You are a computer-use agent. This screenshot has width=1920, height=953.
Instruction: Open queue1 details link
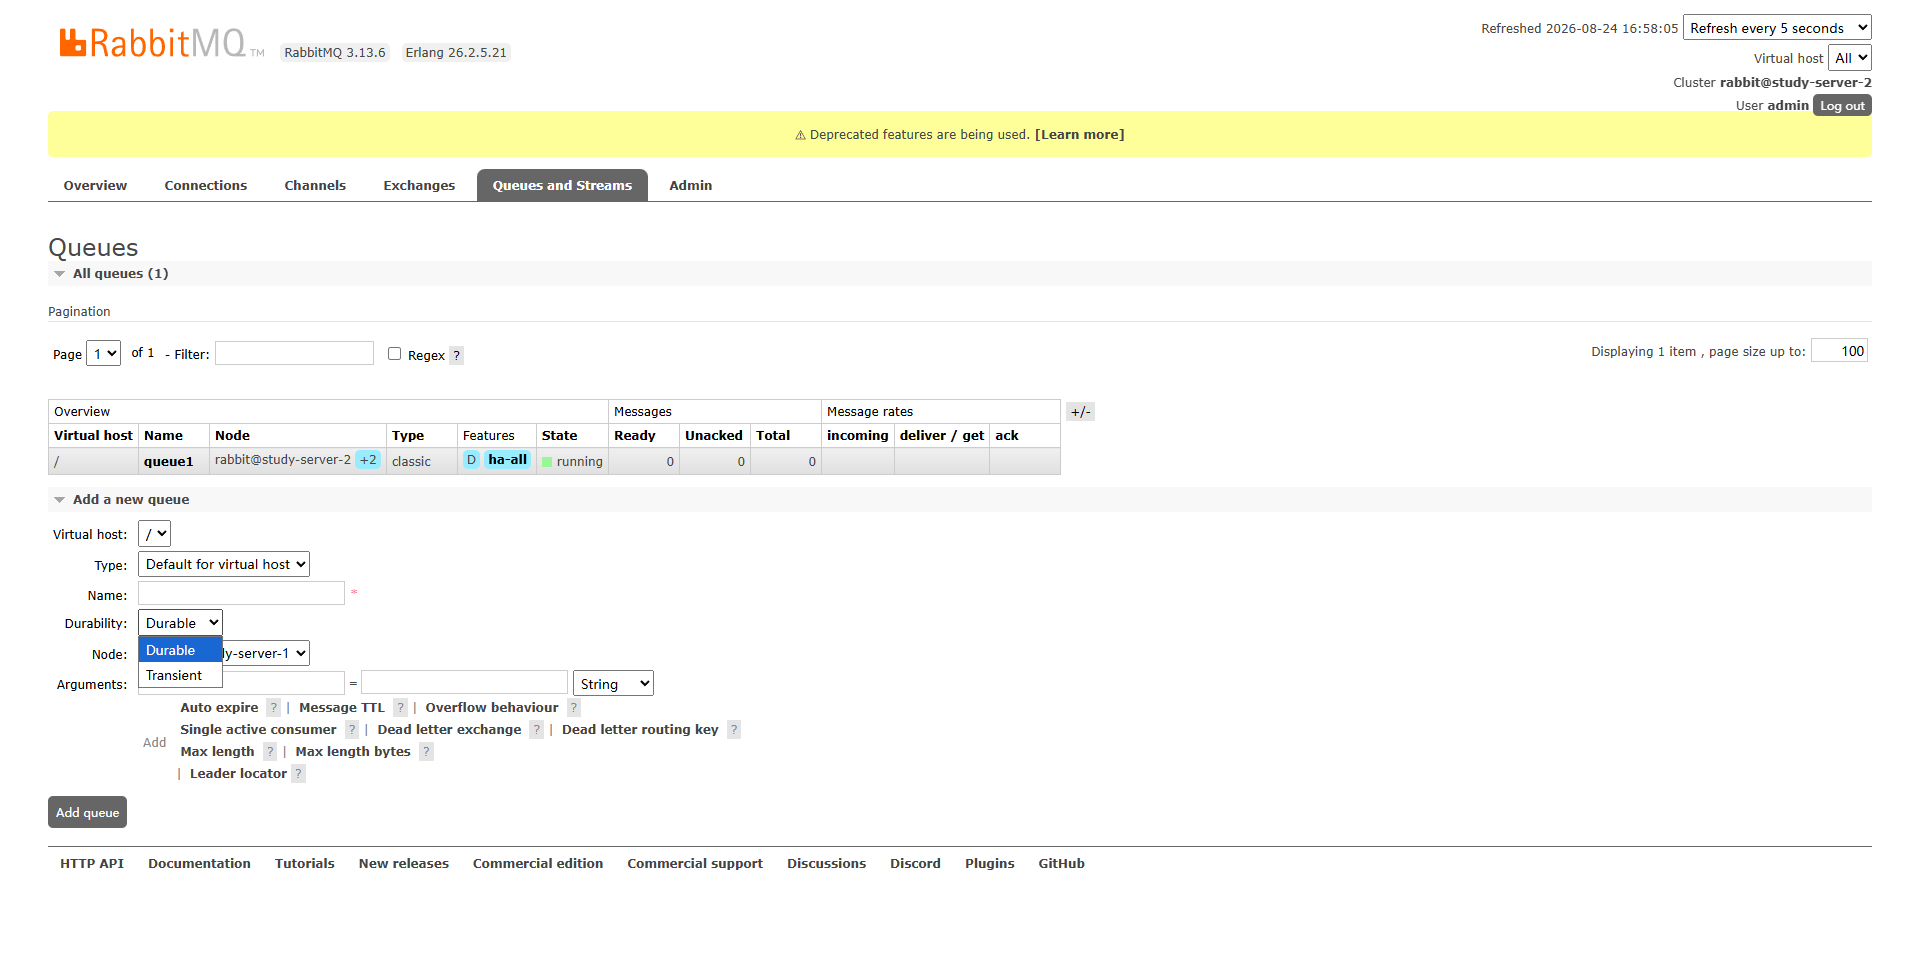[x=168, y=461]
